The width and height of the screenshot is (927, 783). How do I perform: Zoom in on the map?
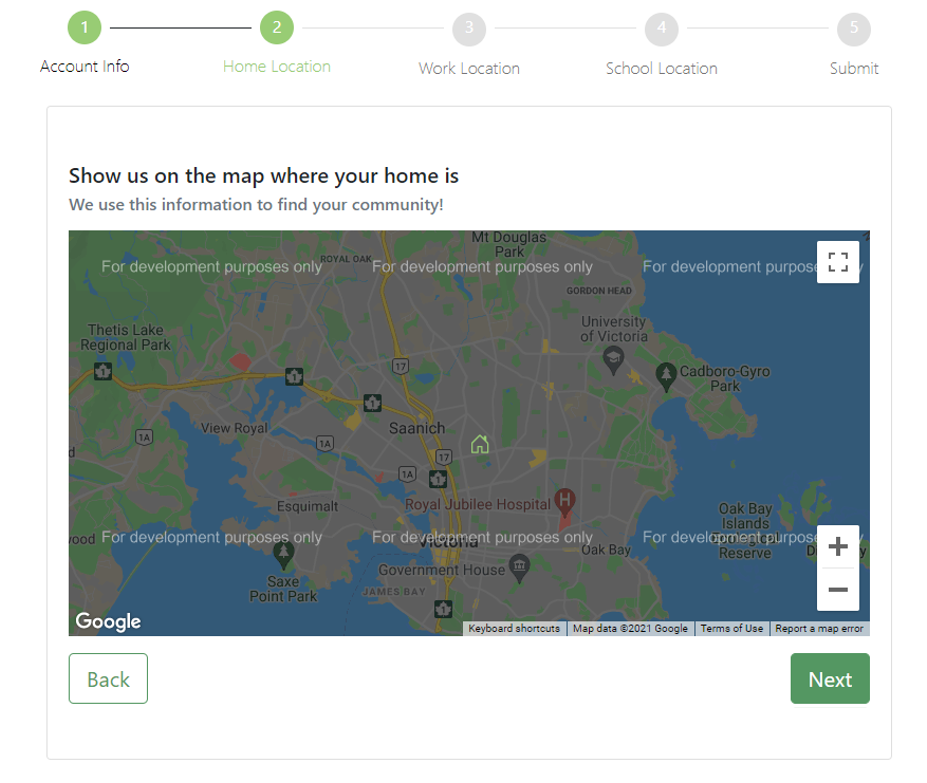pyautogui.click(x=838, y=546)
